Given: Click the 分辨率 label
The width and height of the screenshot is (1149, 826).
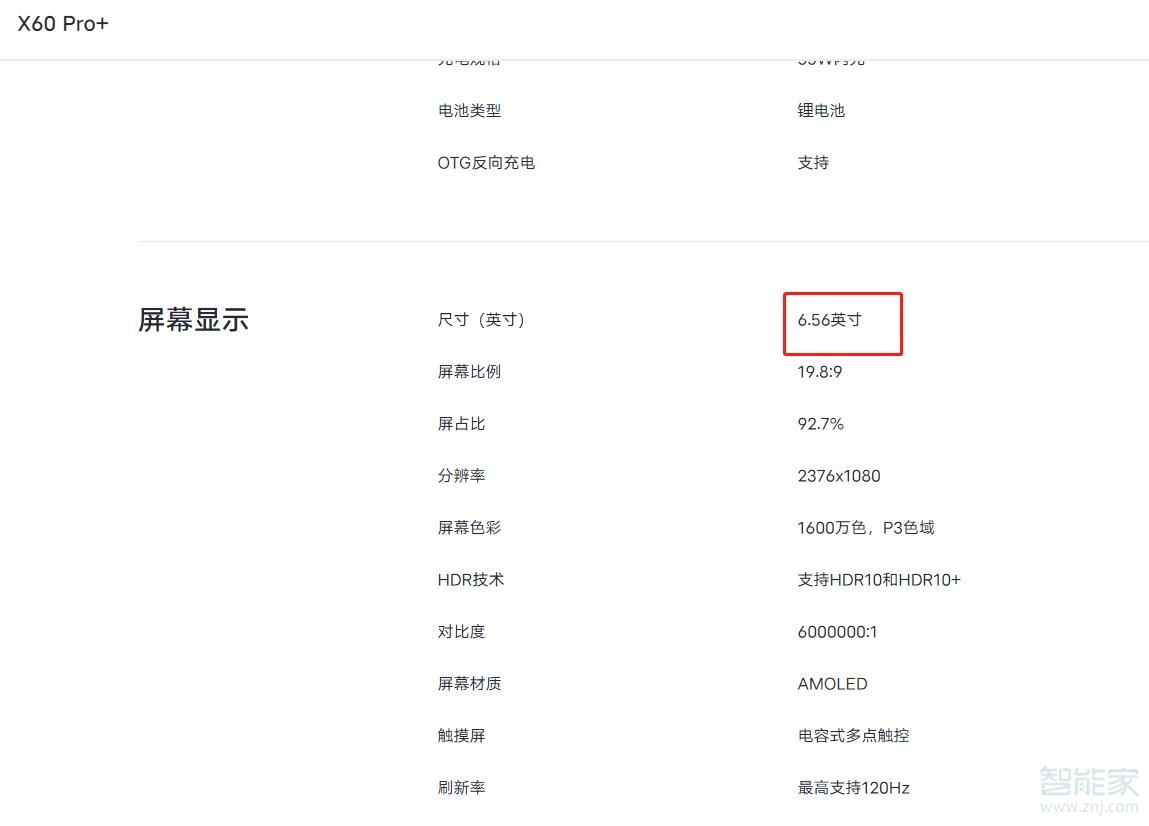Looking at the screenshot, I should 461,476.
